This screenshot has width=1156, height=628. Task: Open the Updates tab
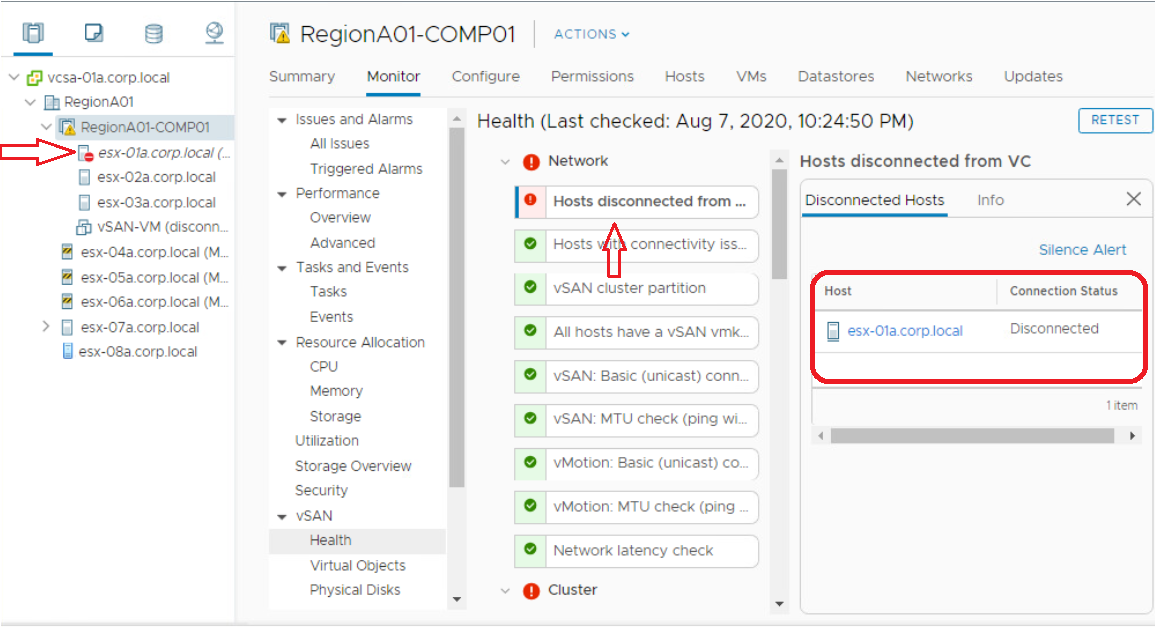point(1033,77)
